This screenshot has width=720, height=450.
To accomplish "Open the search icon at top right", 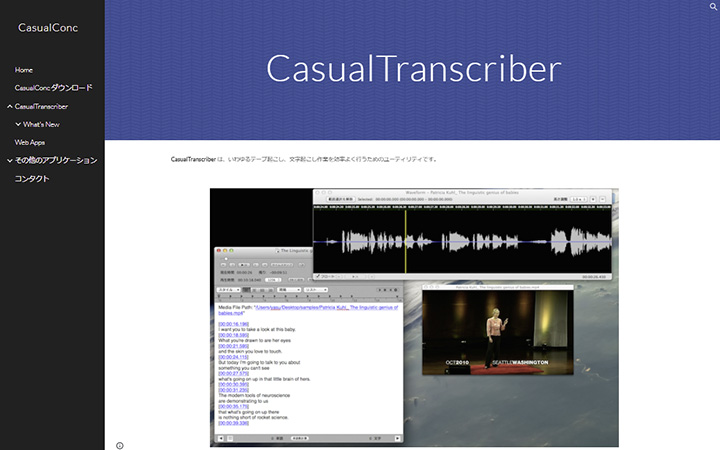I will [713, 6].
